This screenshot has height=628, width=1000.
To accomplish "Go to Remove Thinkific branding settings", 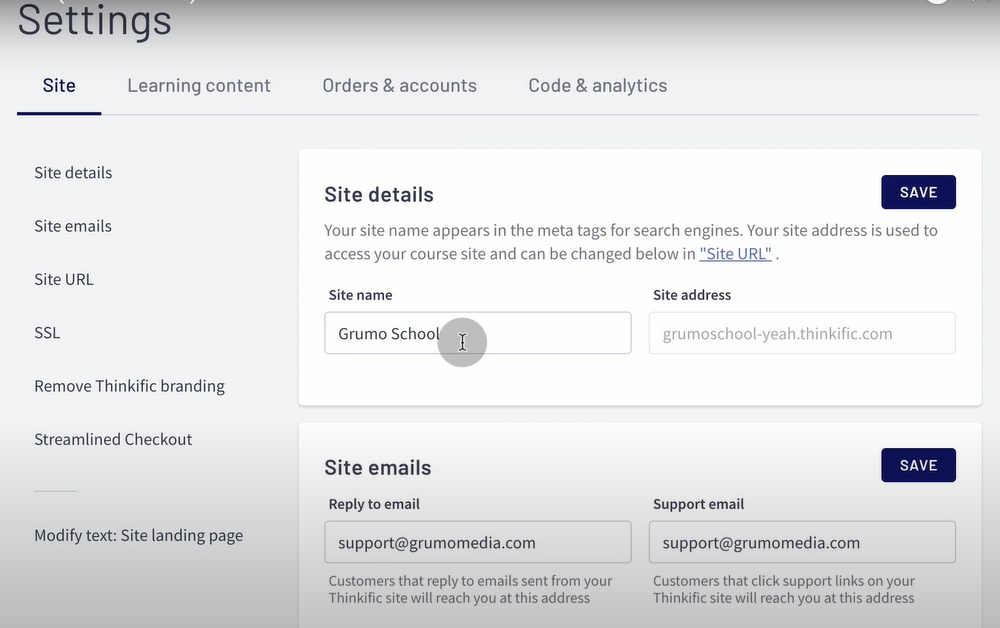I will point(129,385).
